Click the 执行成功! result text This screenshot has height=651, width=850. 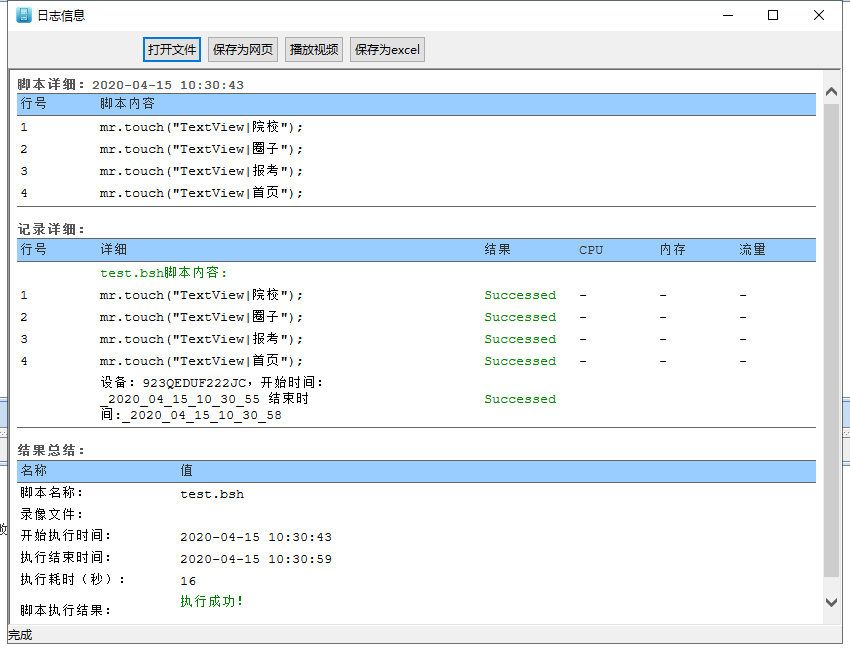pyautogui.click(x=212, y=601)
